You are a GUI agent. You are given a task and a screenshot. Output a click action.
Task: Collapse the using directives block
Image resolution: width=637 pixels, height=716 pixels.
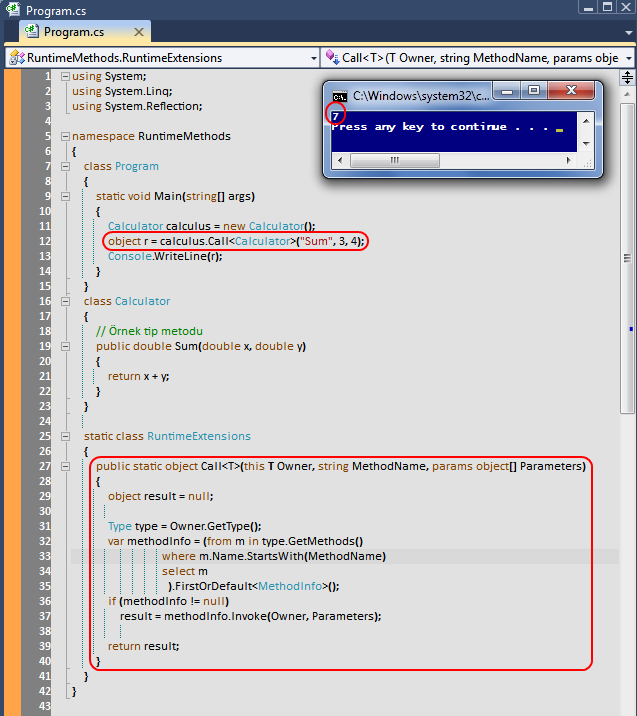pyautogui.click(x=65, y=77)
